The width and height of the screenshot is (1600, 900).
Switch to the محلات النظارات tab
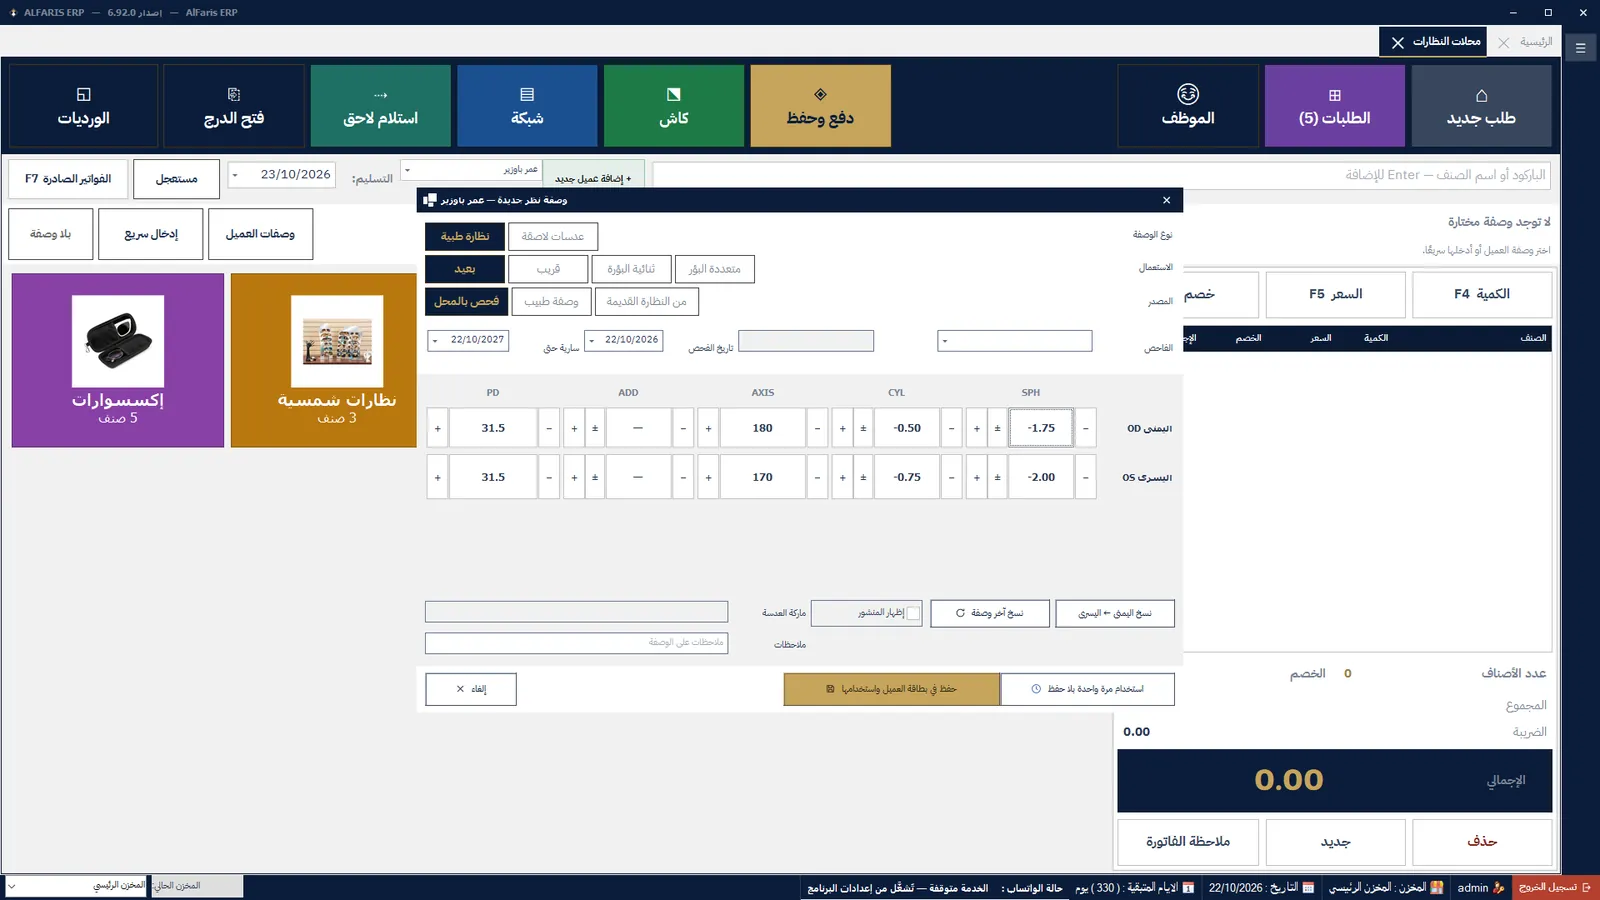pyautogui.click(x=1446, y=42)
